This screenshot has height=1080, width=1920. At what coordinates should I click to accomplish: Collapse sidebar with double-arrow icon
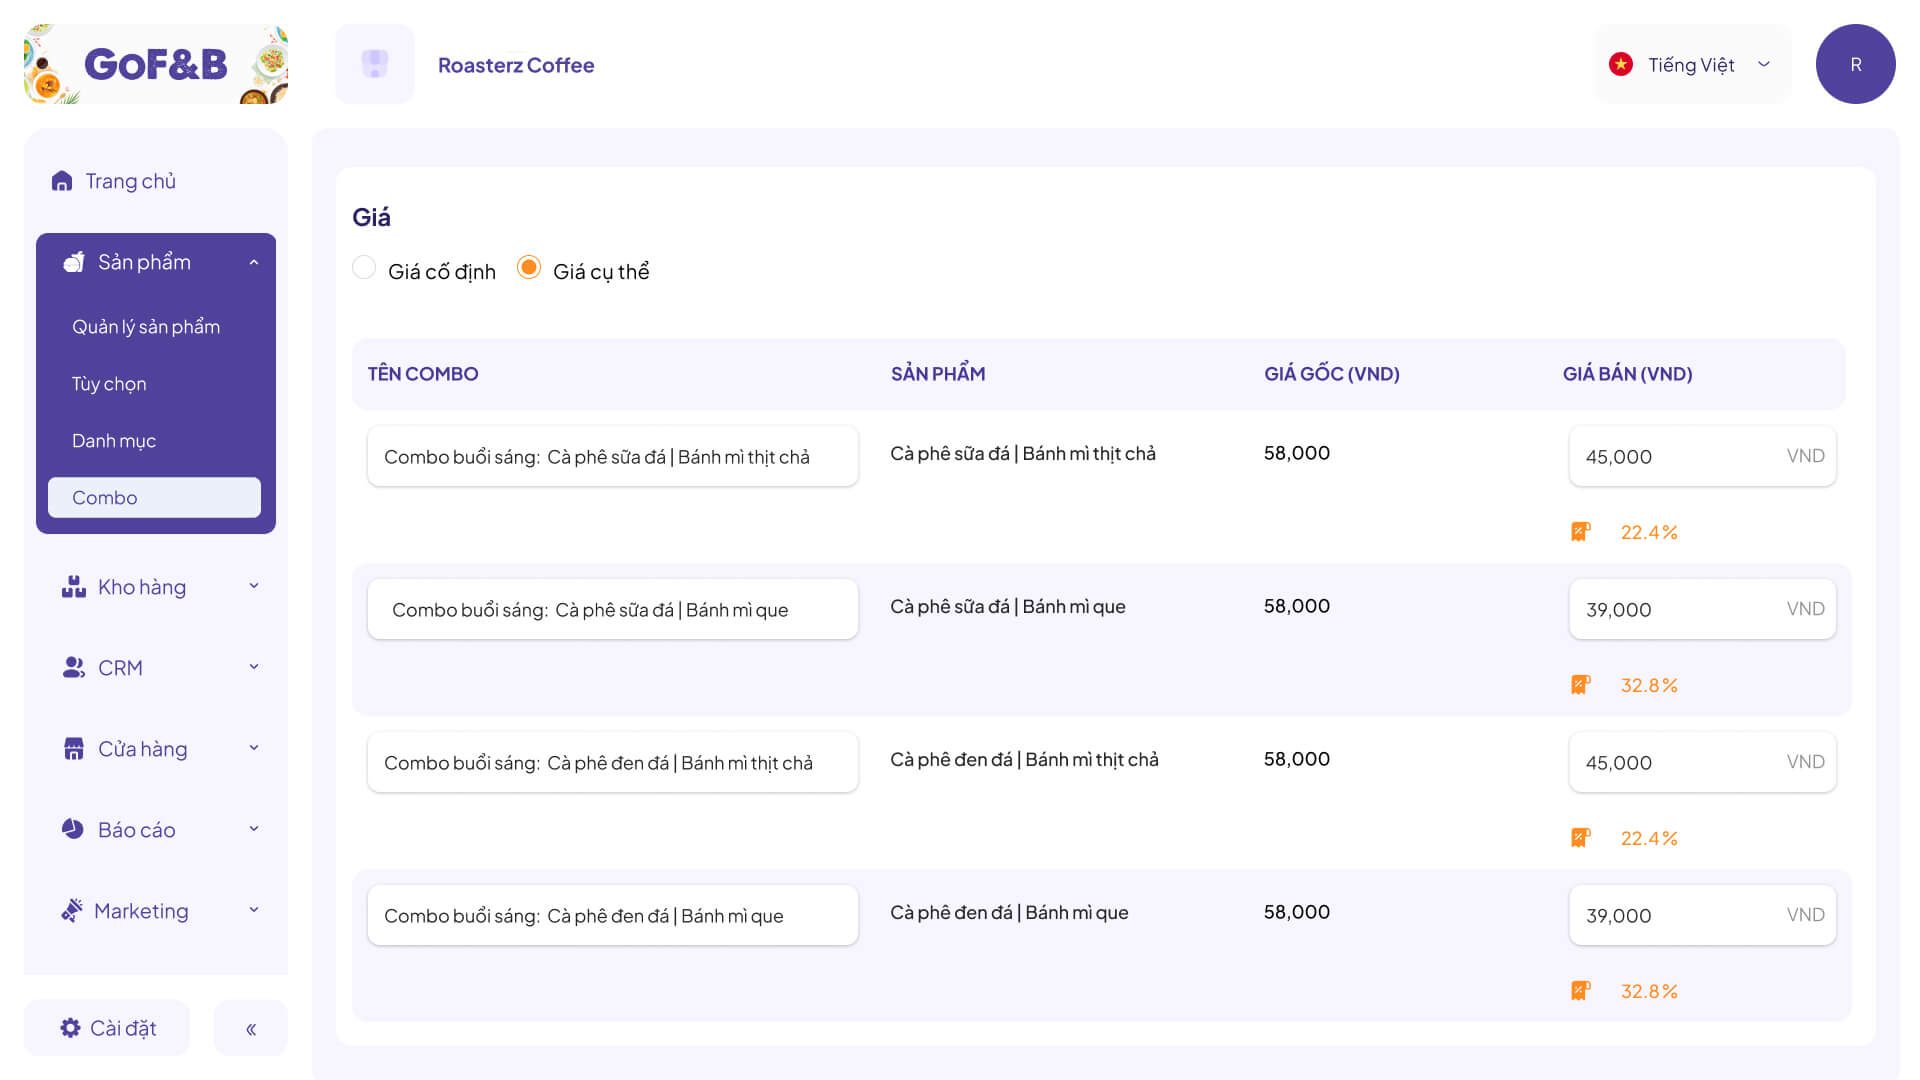[251, 1028]
